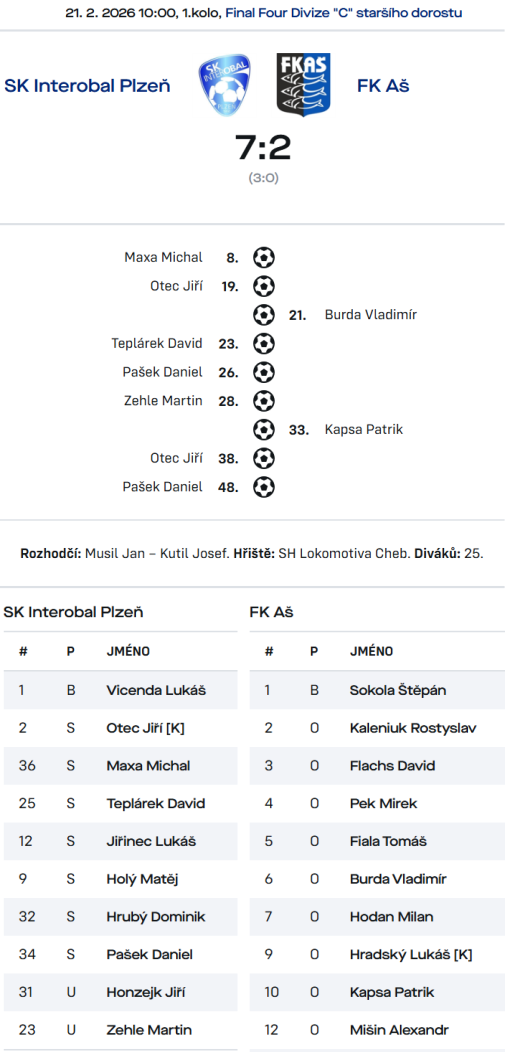Open the FK Aš team name header
The height and width of the screenshot is (1052, 505).
tap(383, 86)
